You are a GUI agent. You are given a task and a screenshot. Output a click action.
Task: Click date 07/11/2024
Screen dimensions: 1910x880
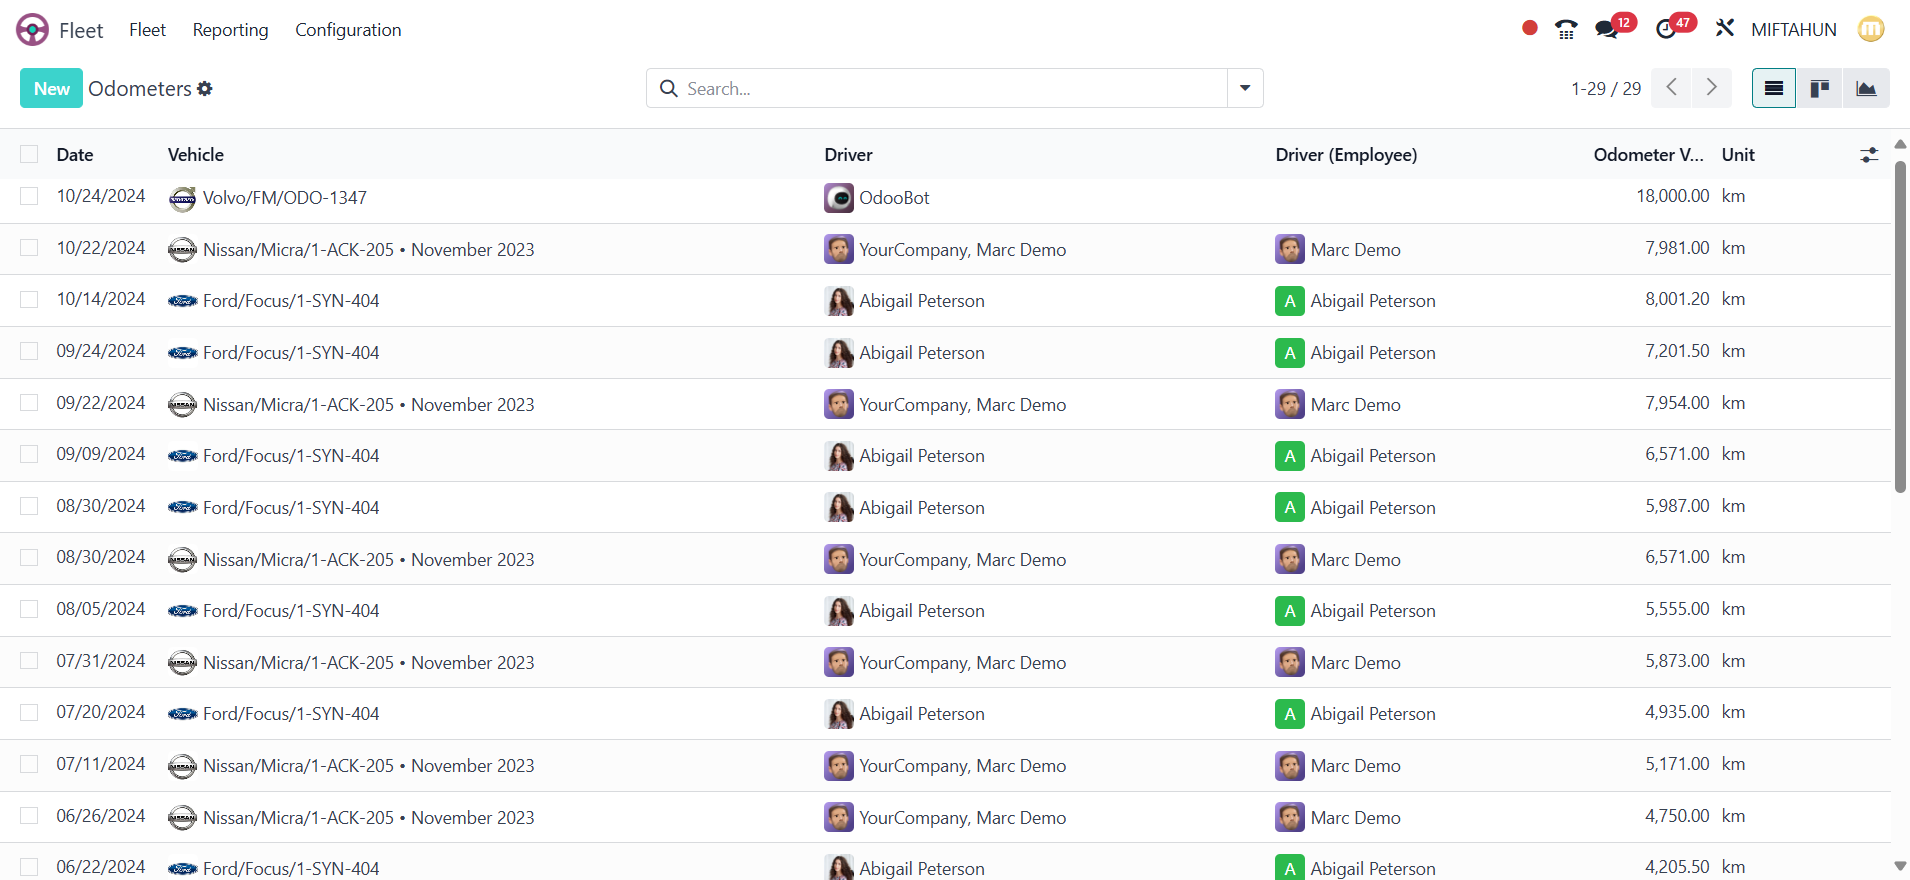point(101,764)
